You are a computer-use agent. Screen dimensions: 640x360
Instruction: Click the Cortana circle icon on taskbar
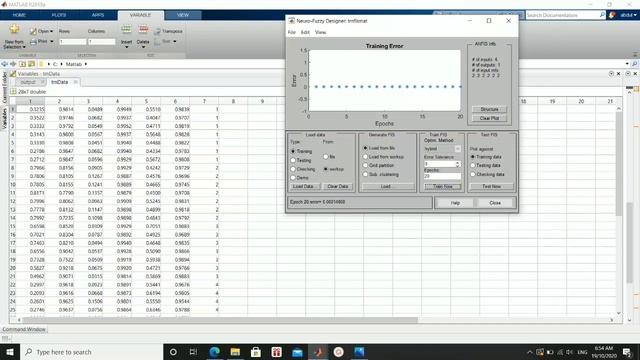[173, 352]
